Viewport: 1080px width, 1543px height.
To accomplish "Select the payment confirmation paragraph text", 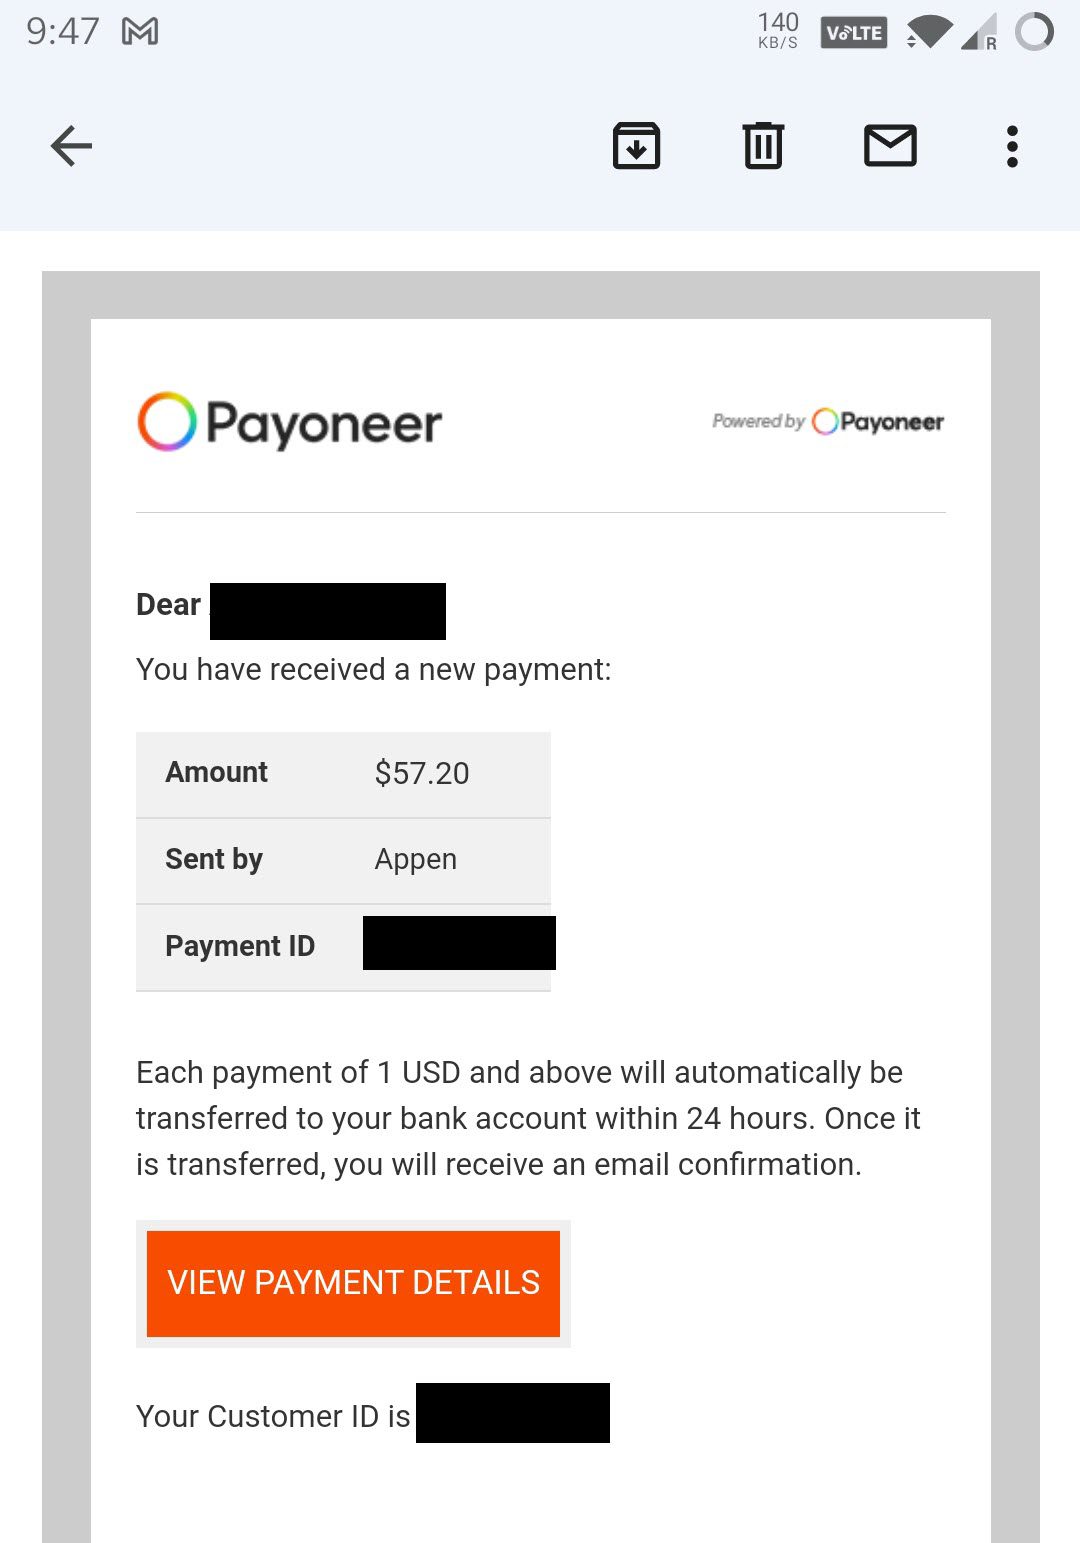I will tap(528, 1117).
